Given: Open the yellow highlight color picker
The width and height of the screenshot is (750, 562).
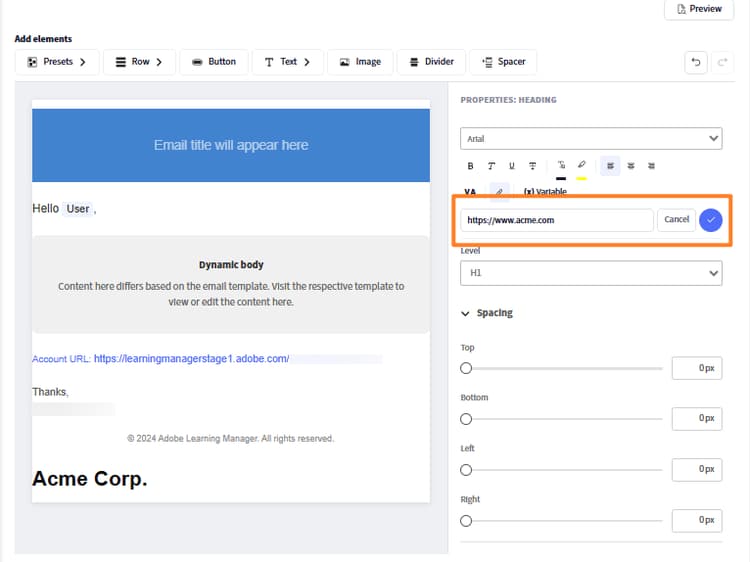Looking at the screenshot, I should pyautogui.click(x=582, y=168).
